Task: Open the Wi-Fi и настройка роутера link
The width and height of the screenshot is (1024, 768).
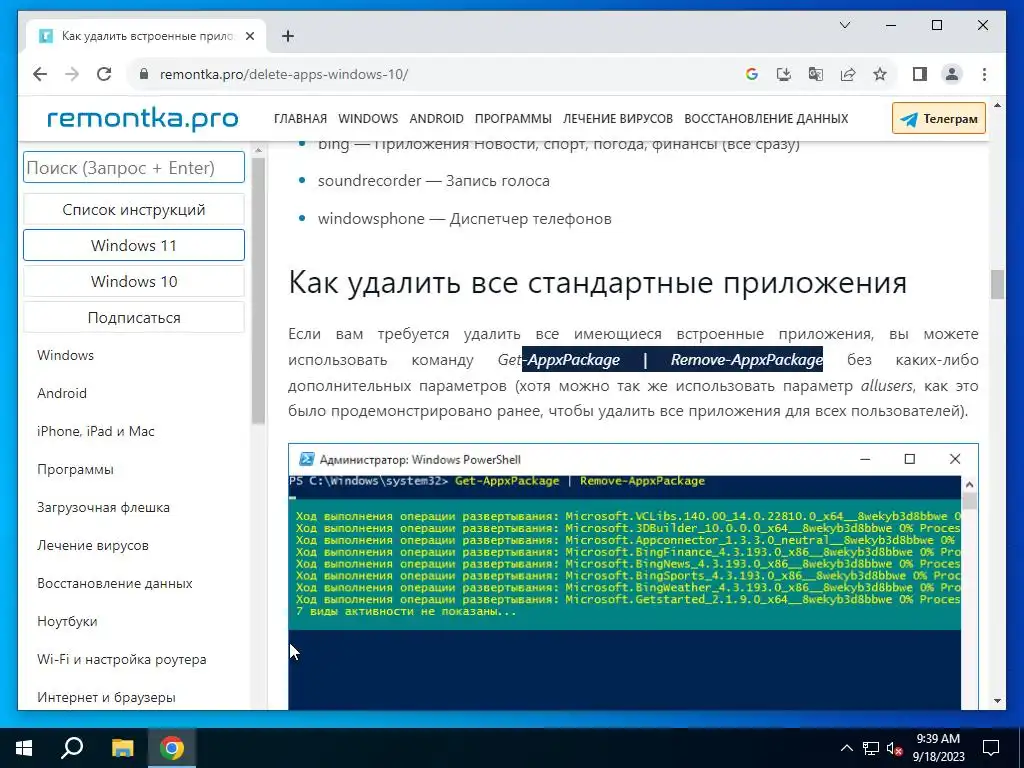Action: point(121,660)
